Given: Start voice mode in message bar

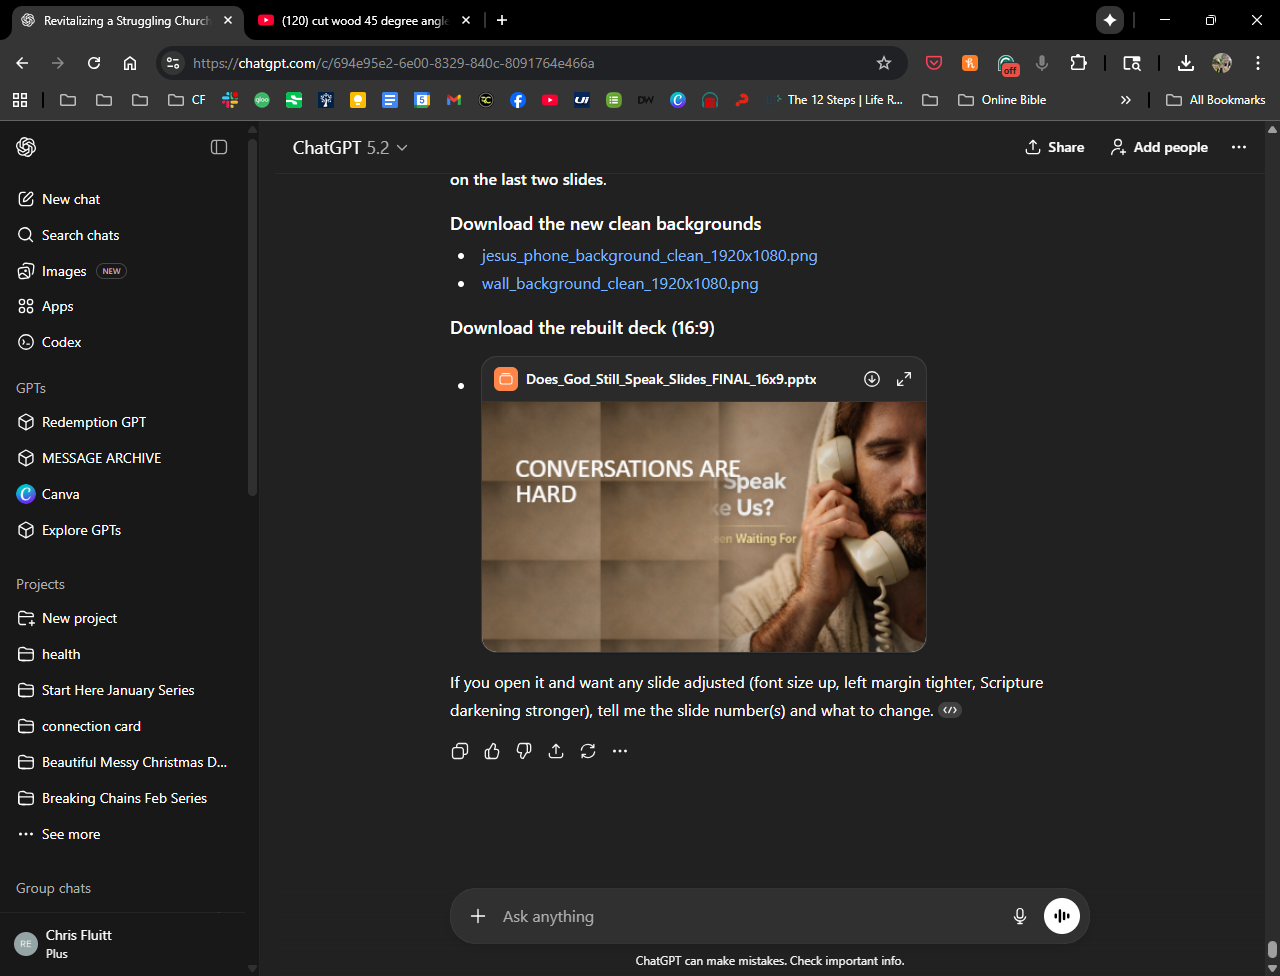Looking at the screenshot, I should coord(1062,916).
